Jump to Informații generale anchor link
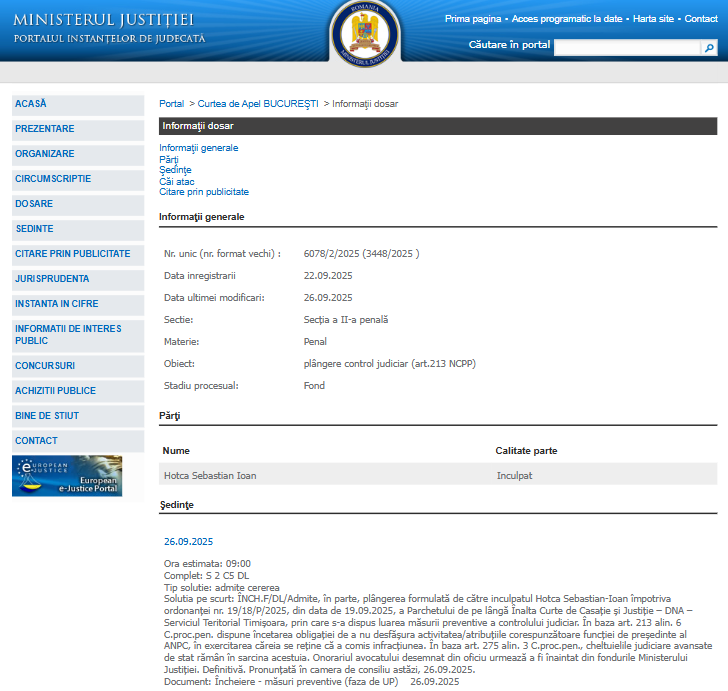This screenshot has height=691, width=728. 199,148
